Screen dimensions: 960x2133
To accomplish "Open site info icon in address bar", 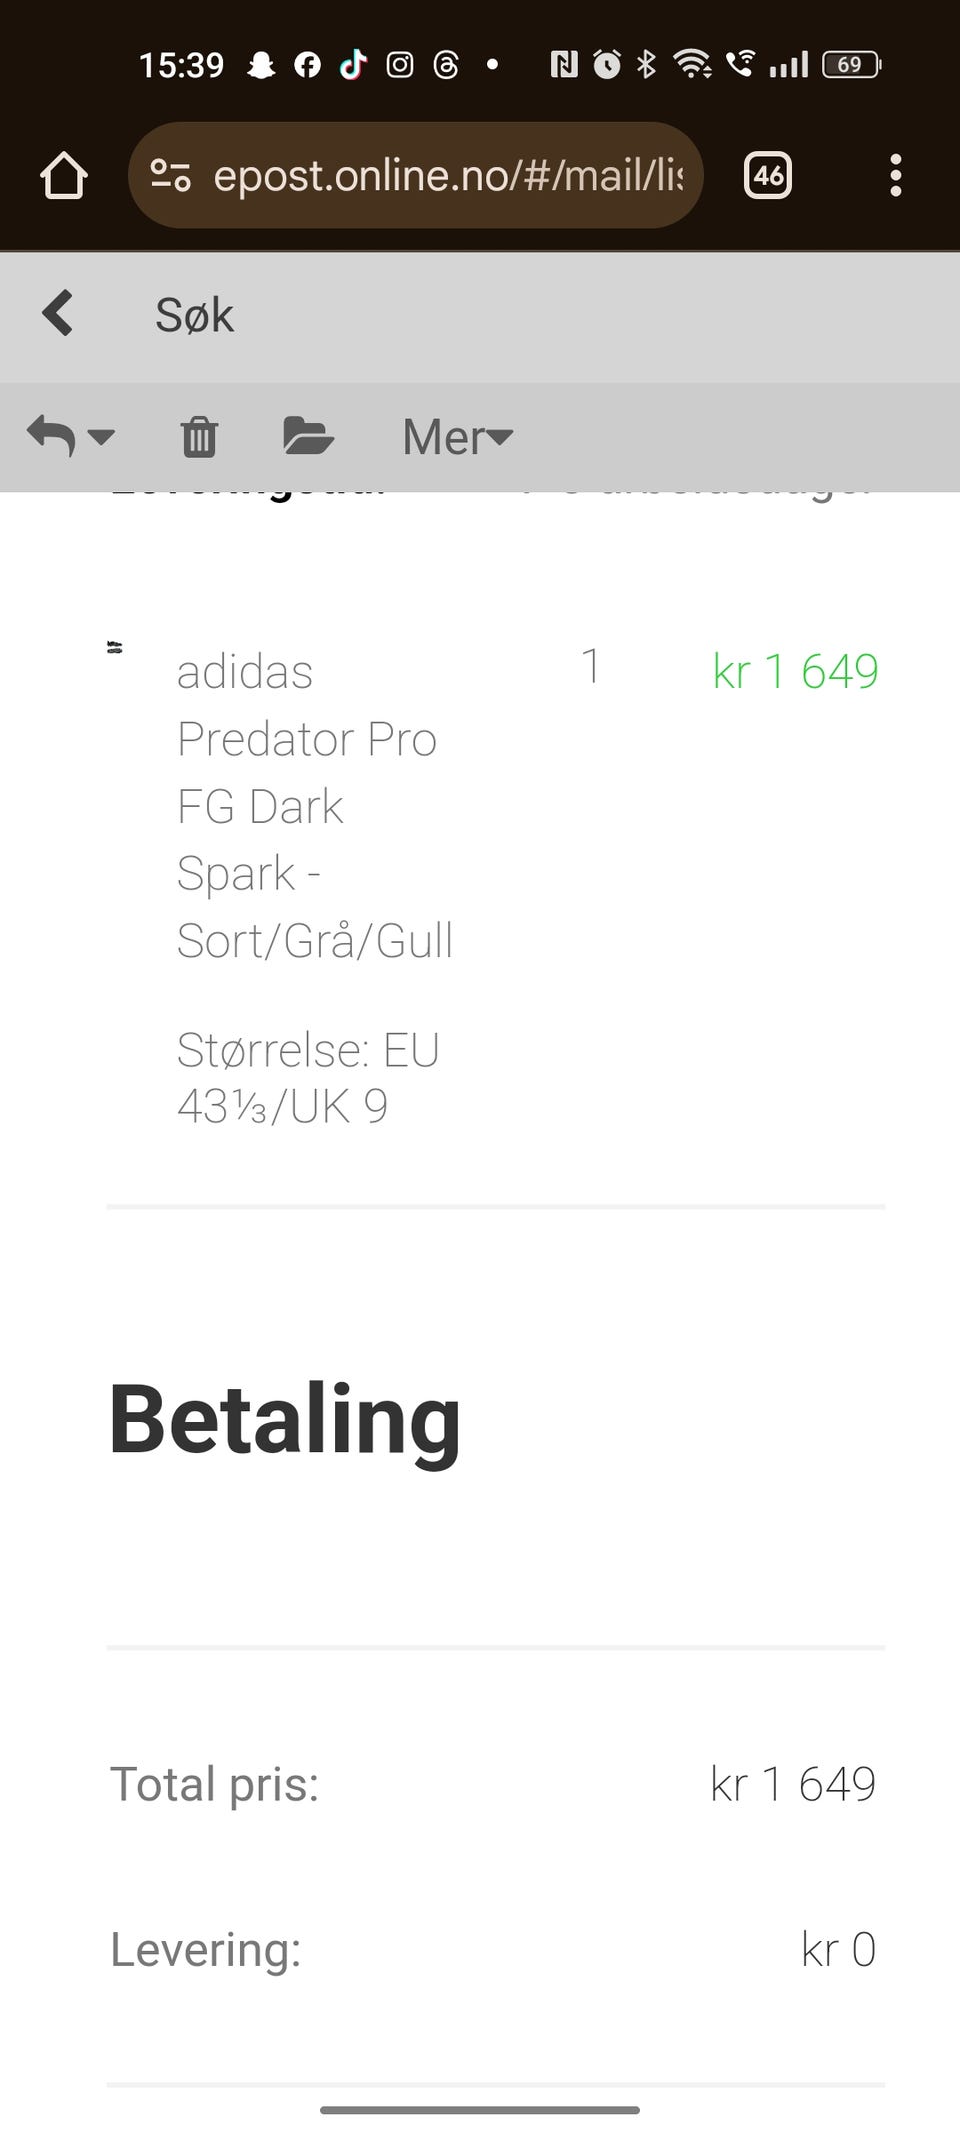I will point(170,176).
